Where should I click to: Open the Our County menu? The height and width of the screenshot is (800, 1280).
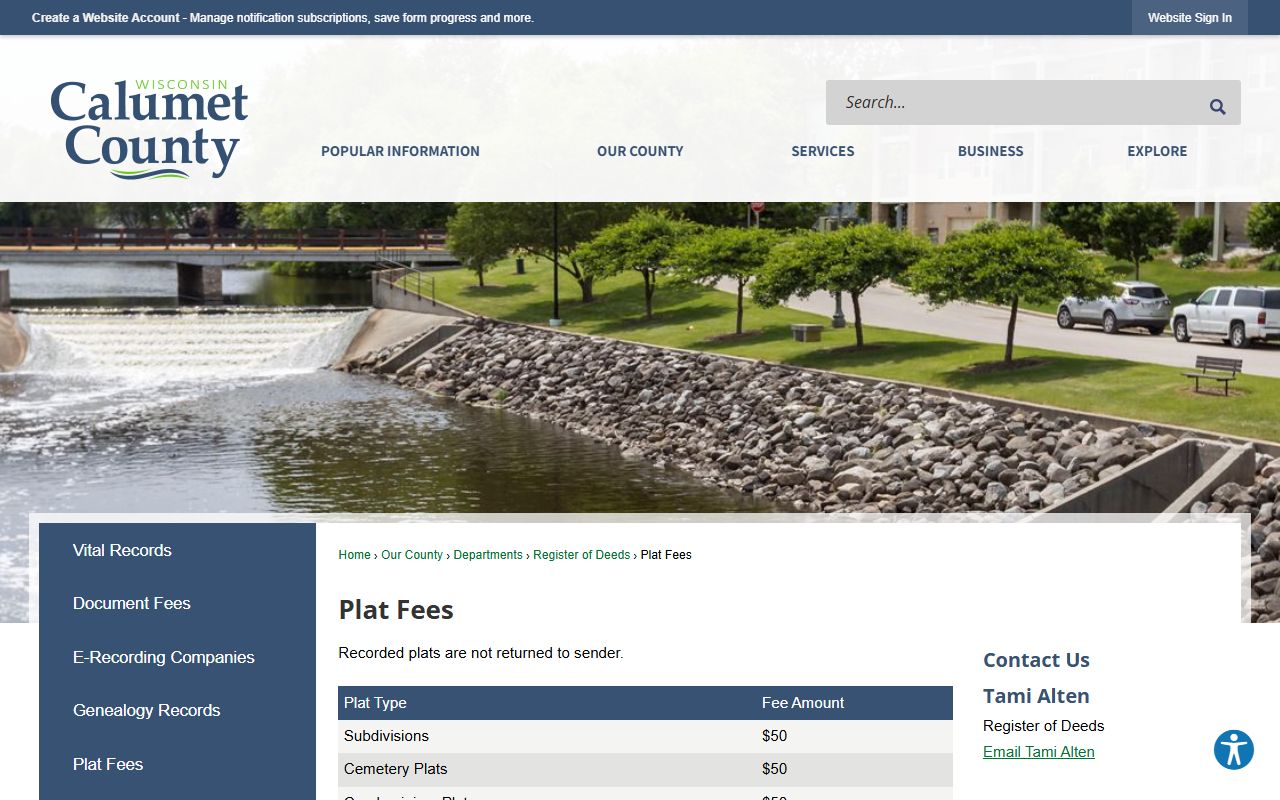tap(640, 151)
